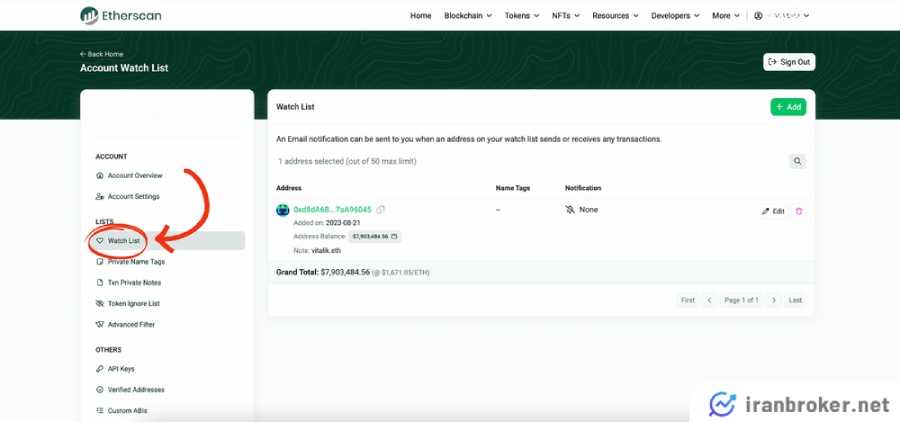
Task: Click the address blockie avatar
Action: click(282, 210)
